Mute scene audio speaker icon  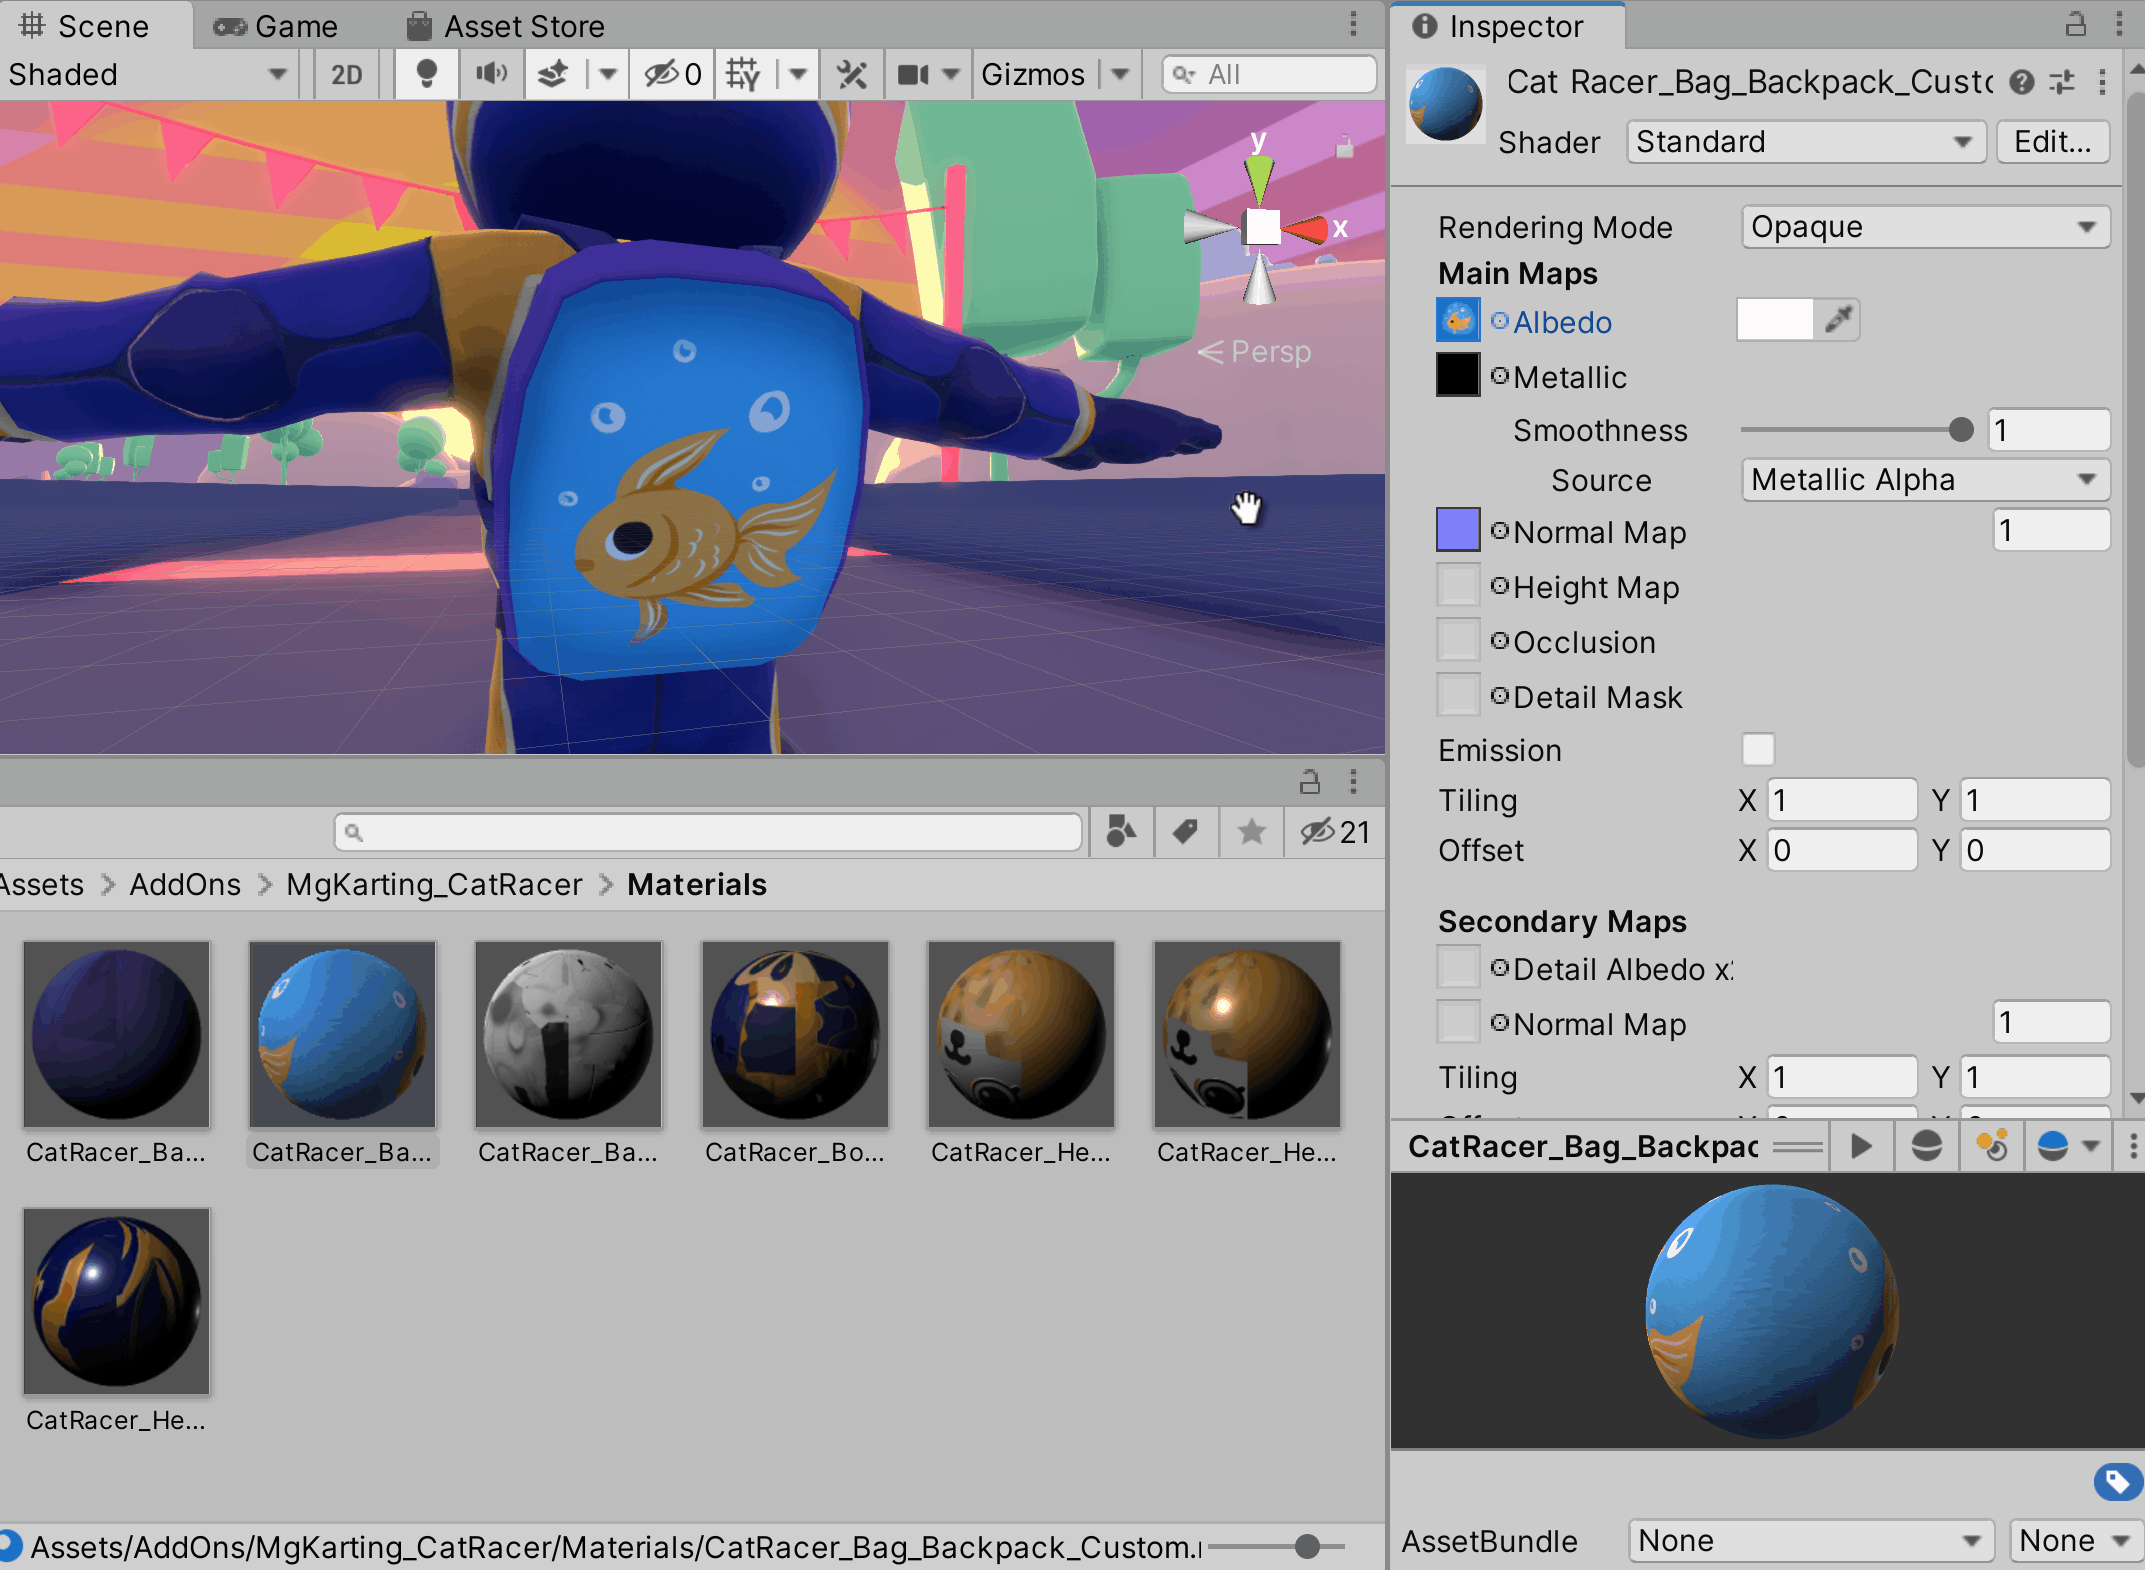[x=491, y=74]
